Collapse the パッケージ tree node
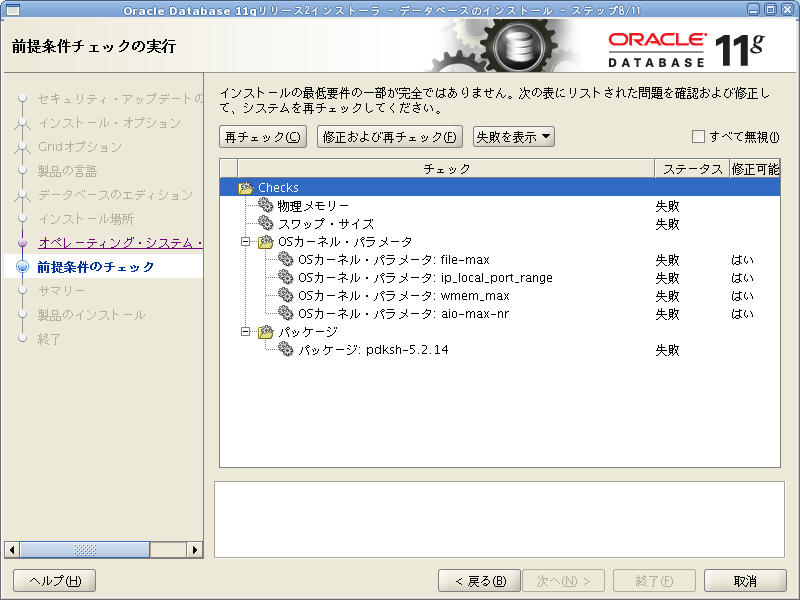The image size is (800, 600). 245,332
